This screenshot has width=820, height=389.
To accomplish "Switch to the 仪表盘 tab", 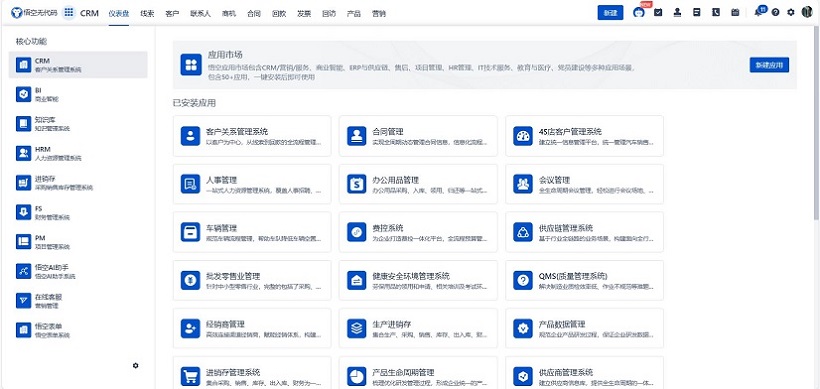I will 119,14.
